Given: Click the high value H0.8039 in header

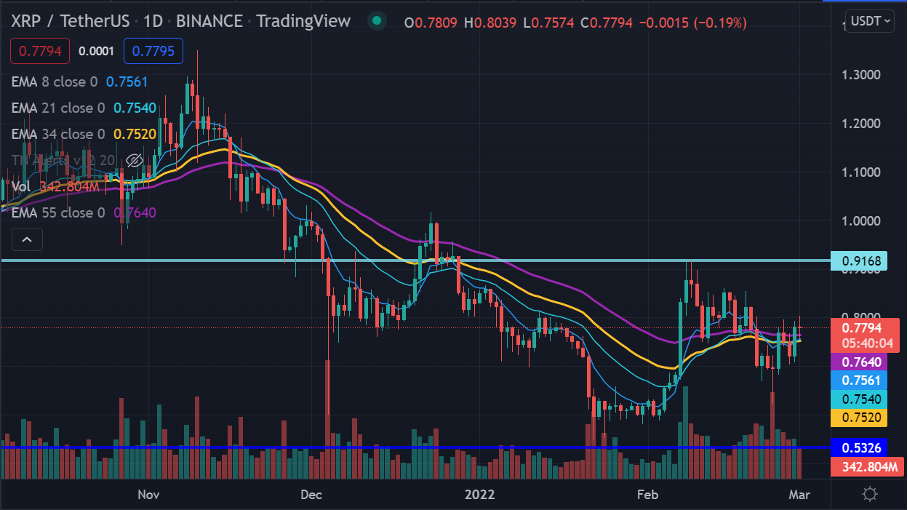Looking at the screenshot, I should coord(490,23).
